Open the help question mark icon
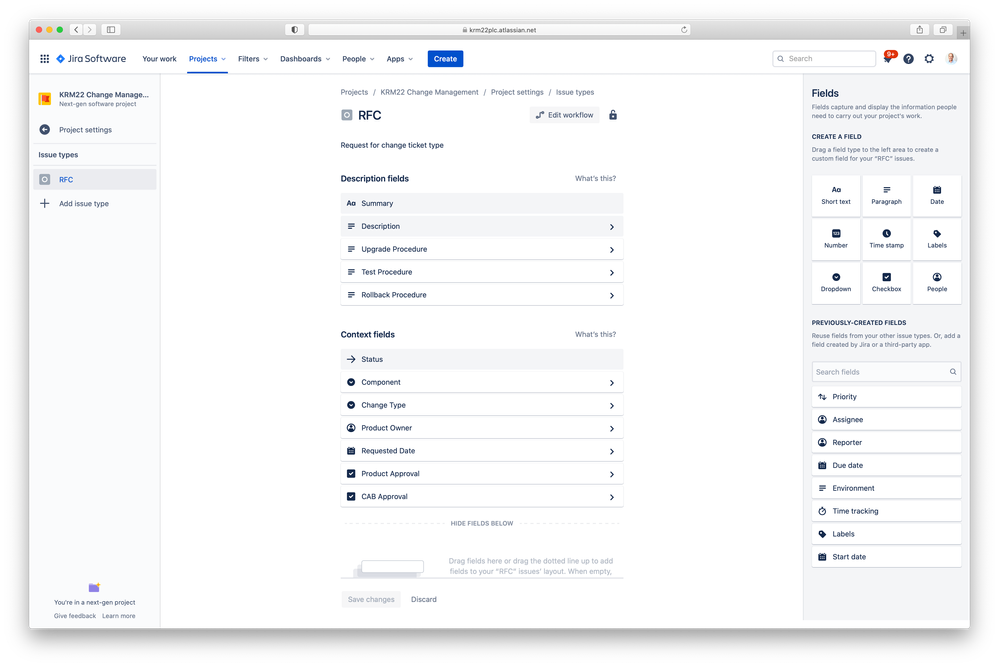The height and width of the screenshot is (667, 999). (909, 59)
